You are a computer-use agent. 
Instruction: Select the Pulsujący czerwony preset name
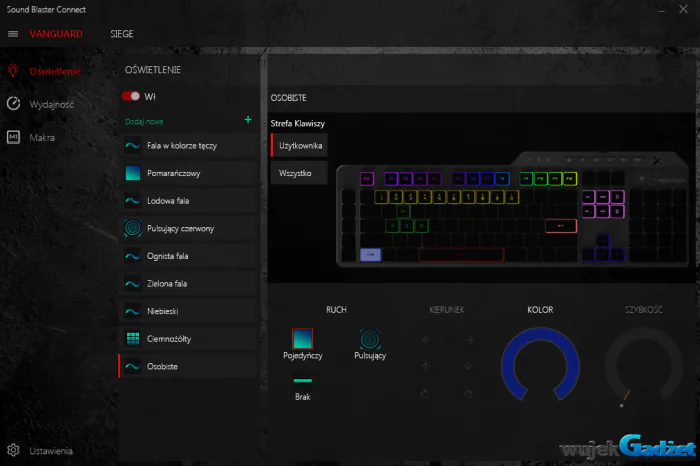180,229
